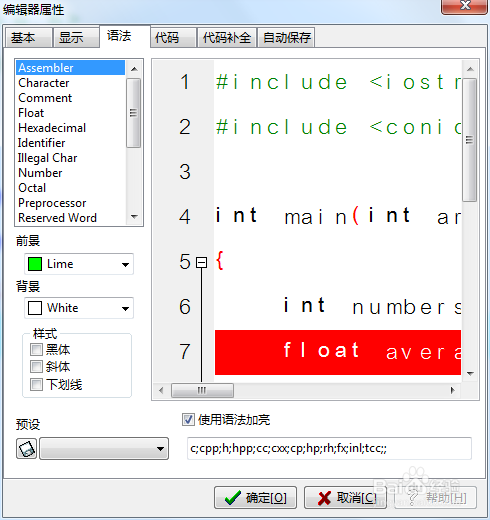Viewport: 490px width, 520px height.
Task: Click the horizontal scrollbar thumb in code preview
Action: [202, 390]
